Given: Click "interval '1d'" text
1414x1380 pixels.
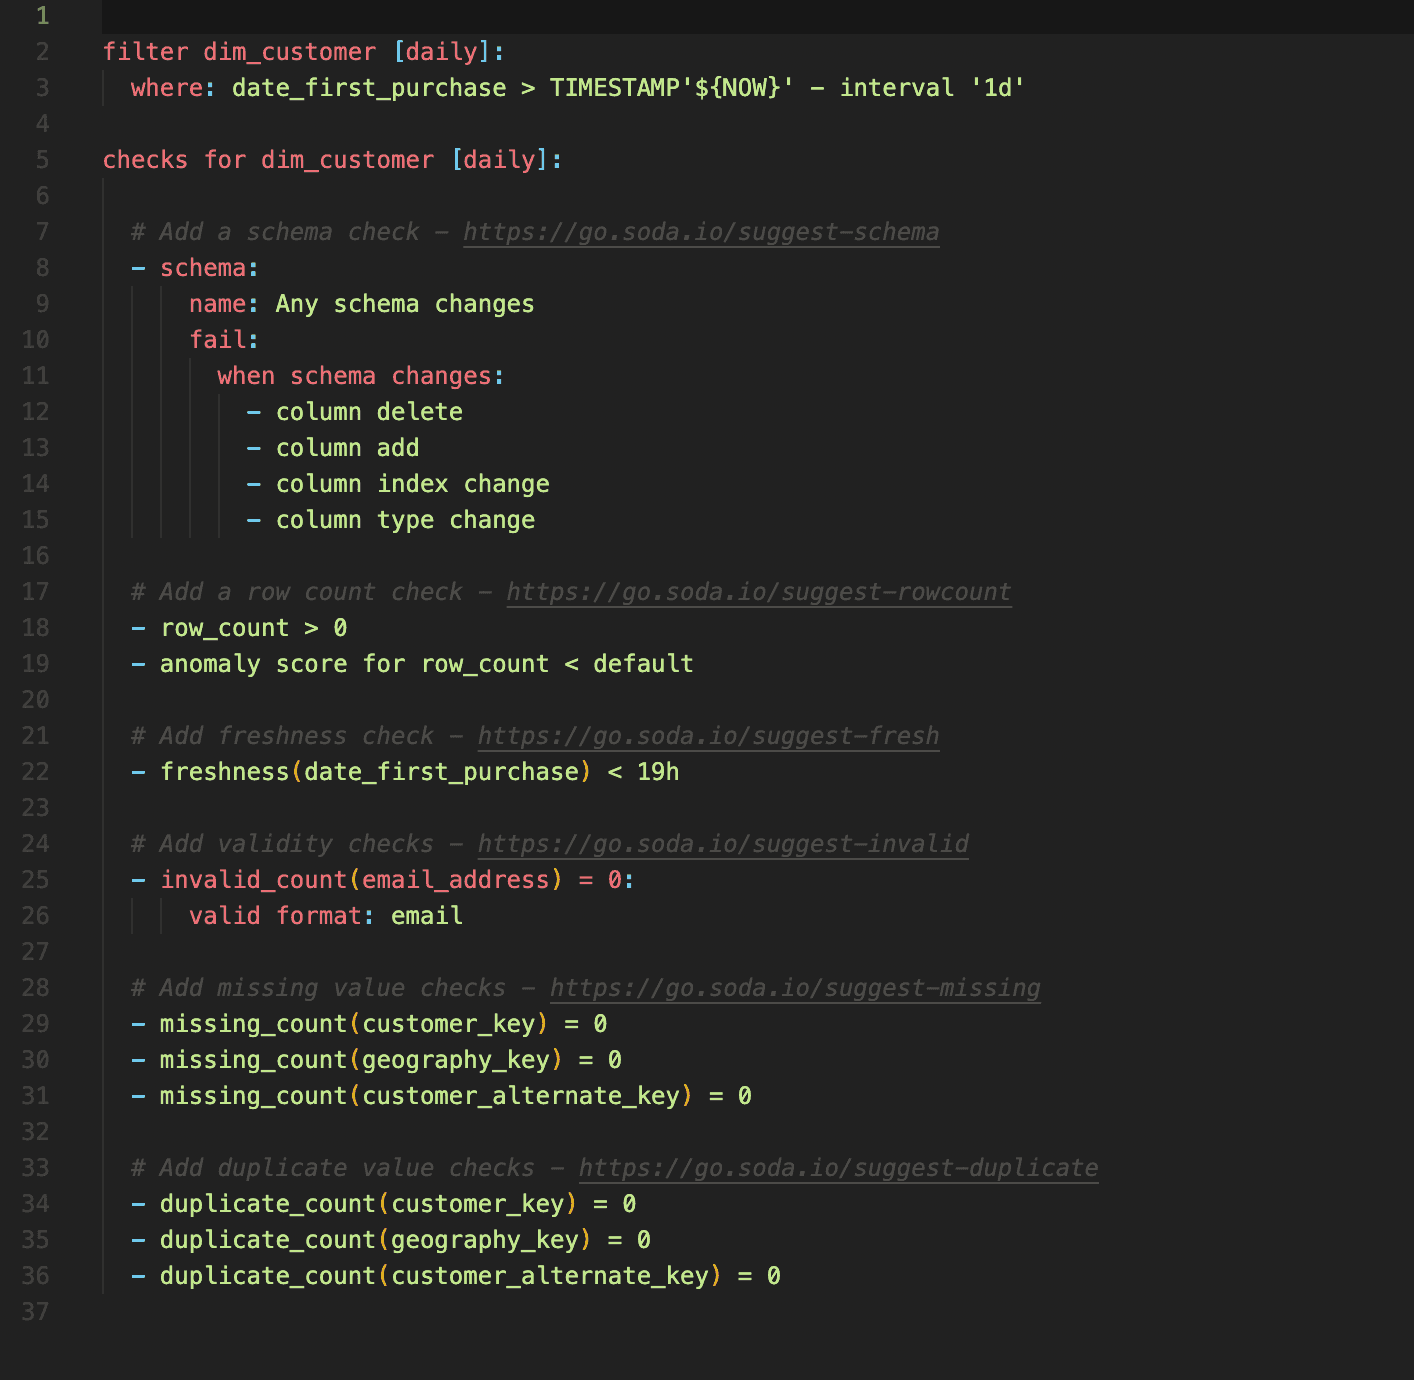Looking at the screenshot, I should (x=932, y=88).
